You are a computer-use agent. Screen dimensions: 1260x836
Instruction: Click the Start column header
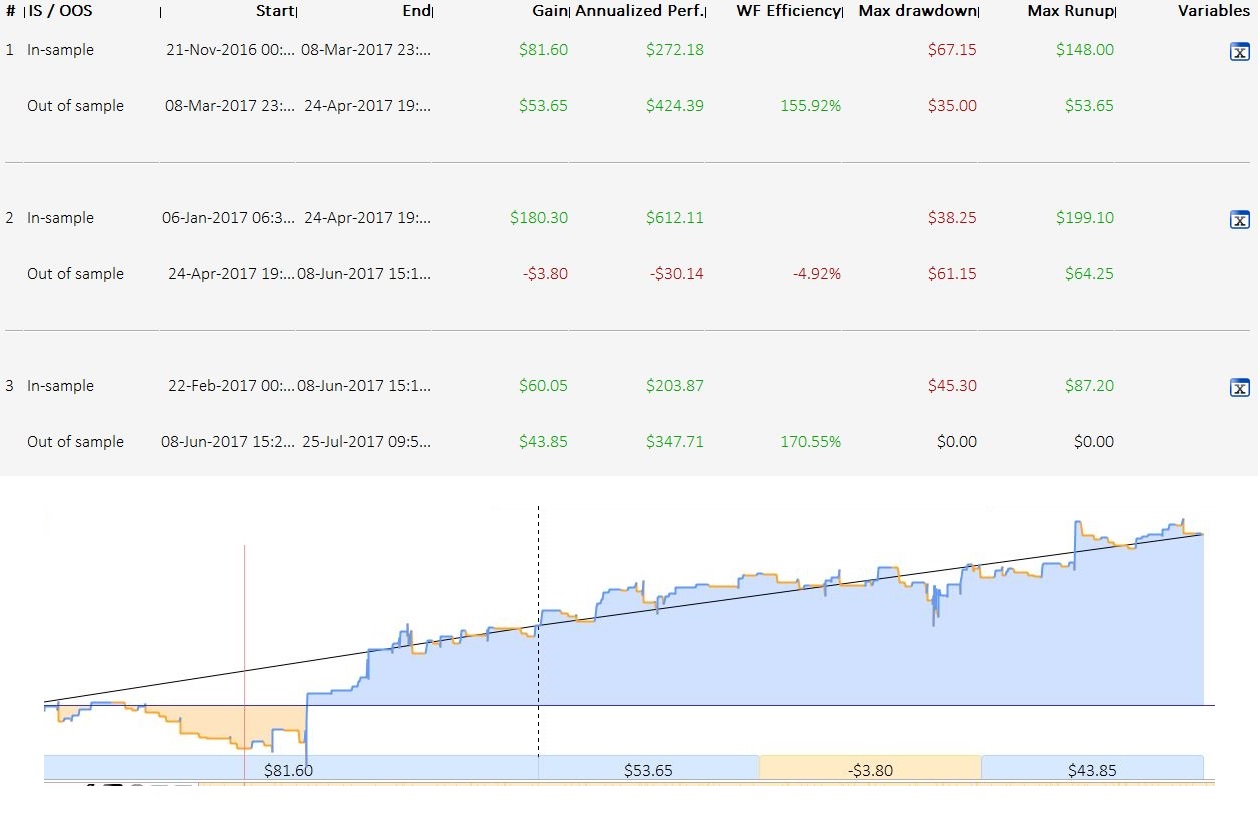pos(275,11)
